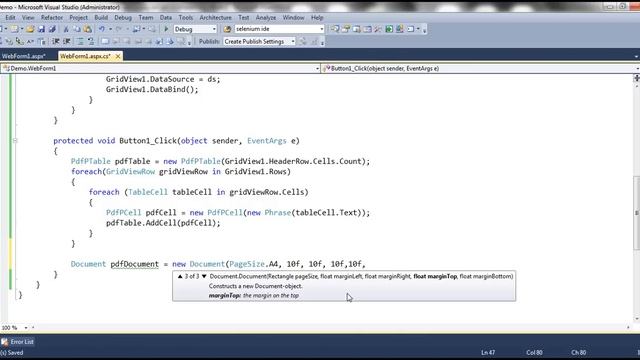Decrease line indent with the outdent icon
The height and width of the screenshot is (360, 640).
56,41
